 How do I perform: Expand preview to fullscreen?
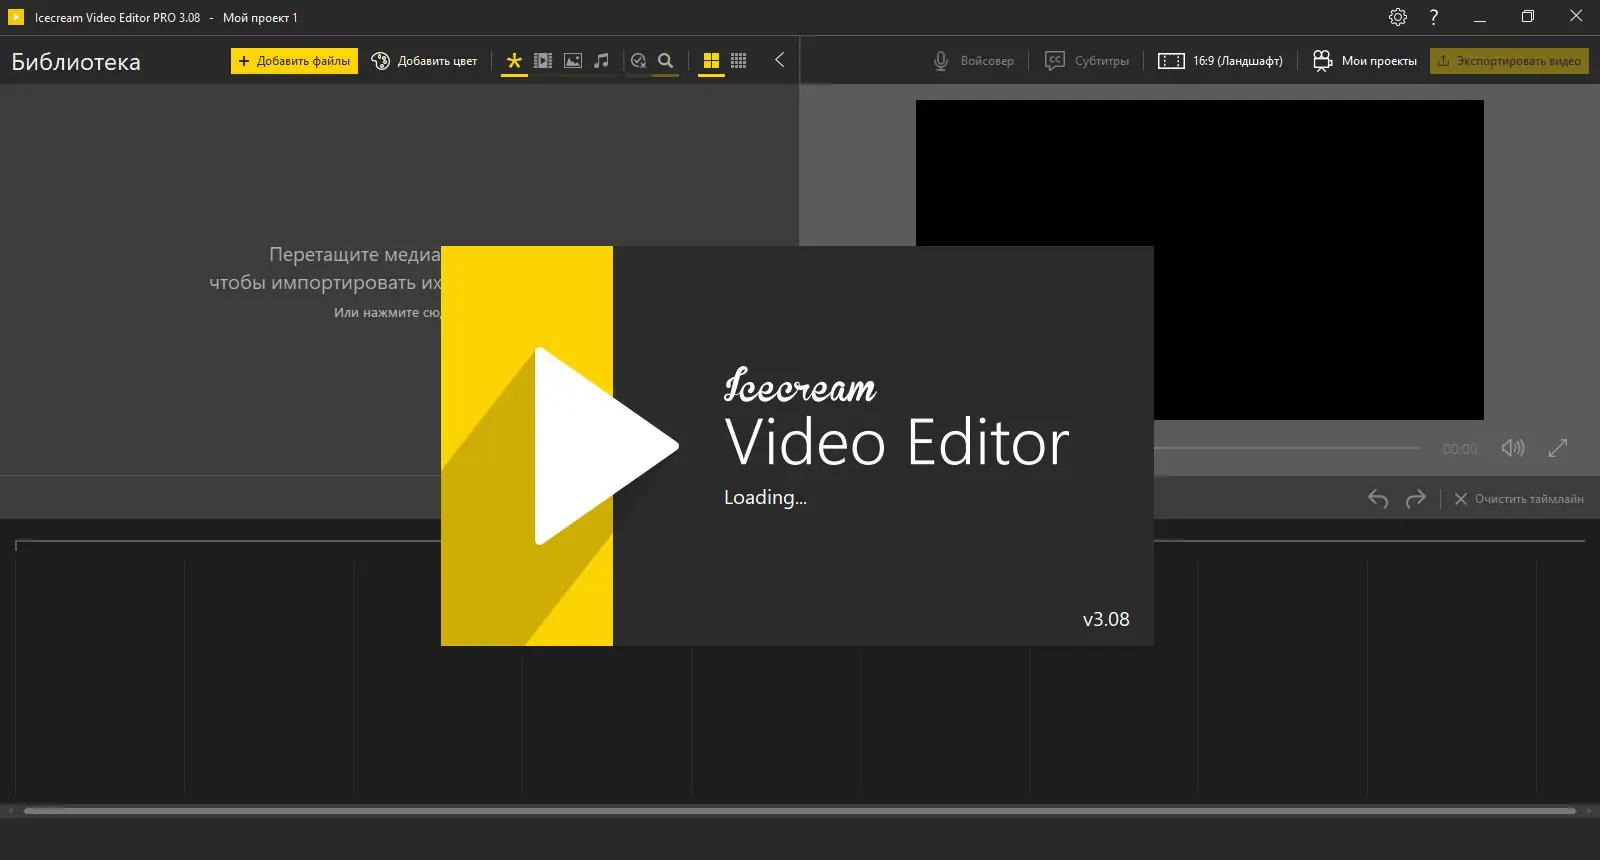(x=1558, y=448)
